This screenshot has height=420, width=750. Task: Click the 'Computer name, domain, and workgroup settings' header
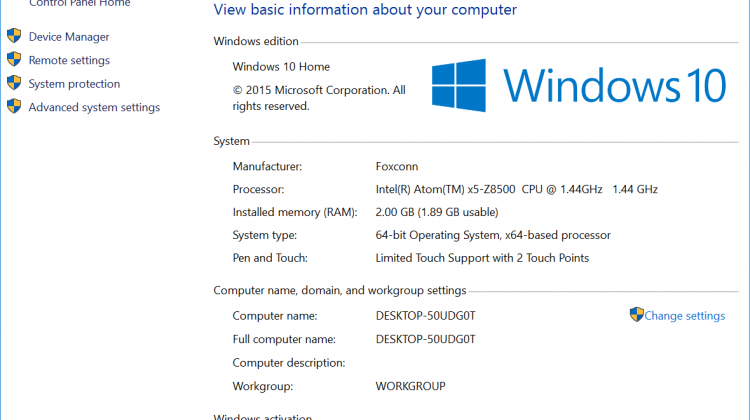[x=340, y=290]
